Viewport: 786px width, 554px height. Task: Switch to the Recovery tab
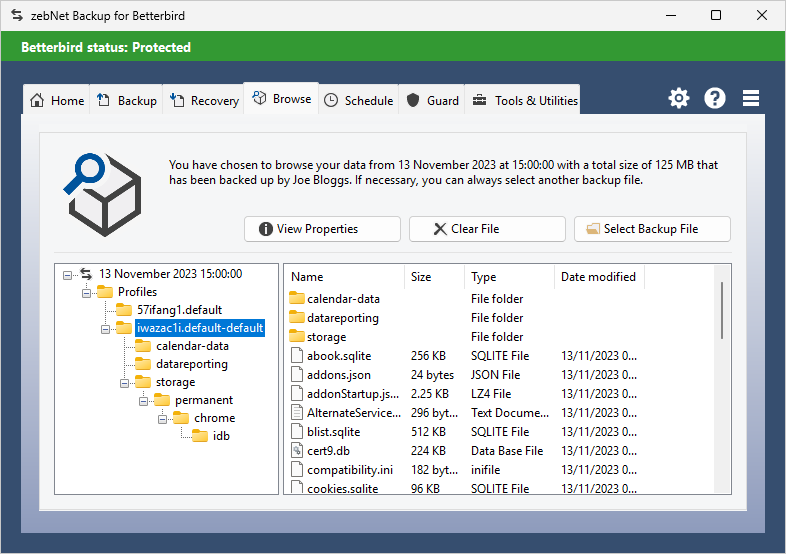coord(205,101)
